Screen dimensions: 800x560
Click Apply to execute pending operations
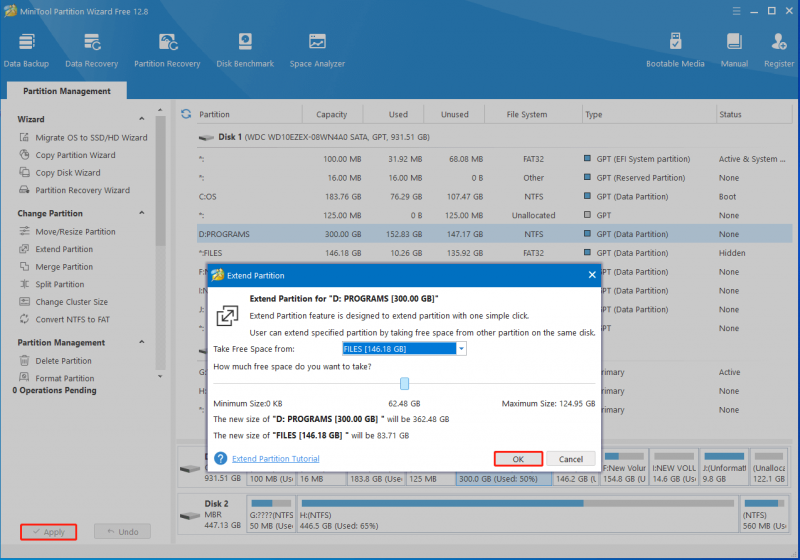tap(48, 532)
